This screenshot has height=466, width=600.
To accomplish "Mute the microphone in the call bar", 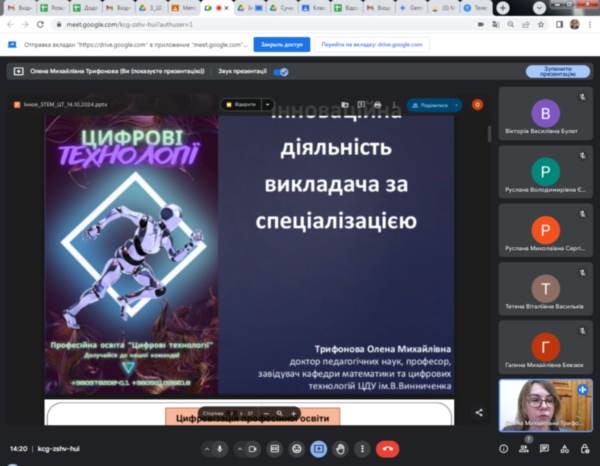I will tap(221, 449).
